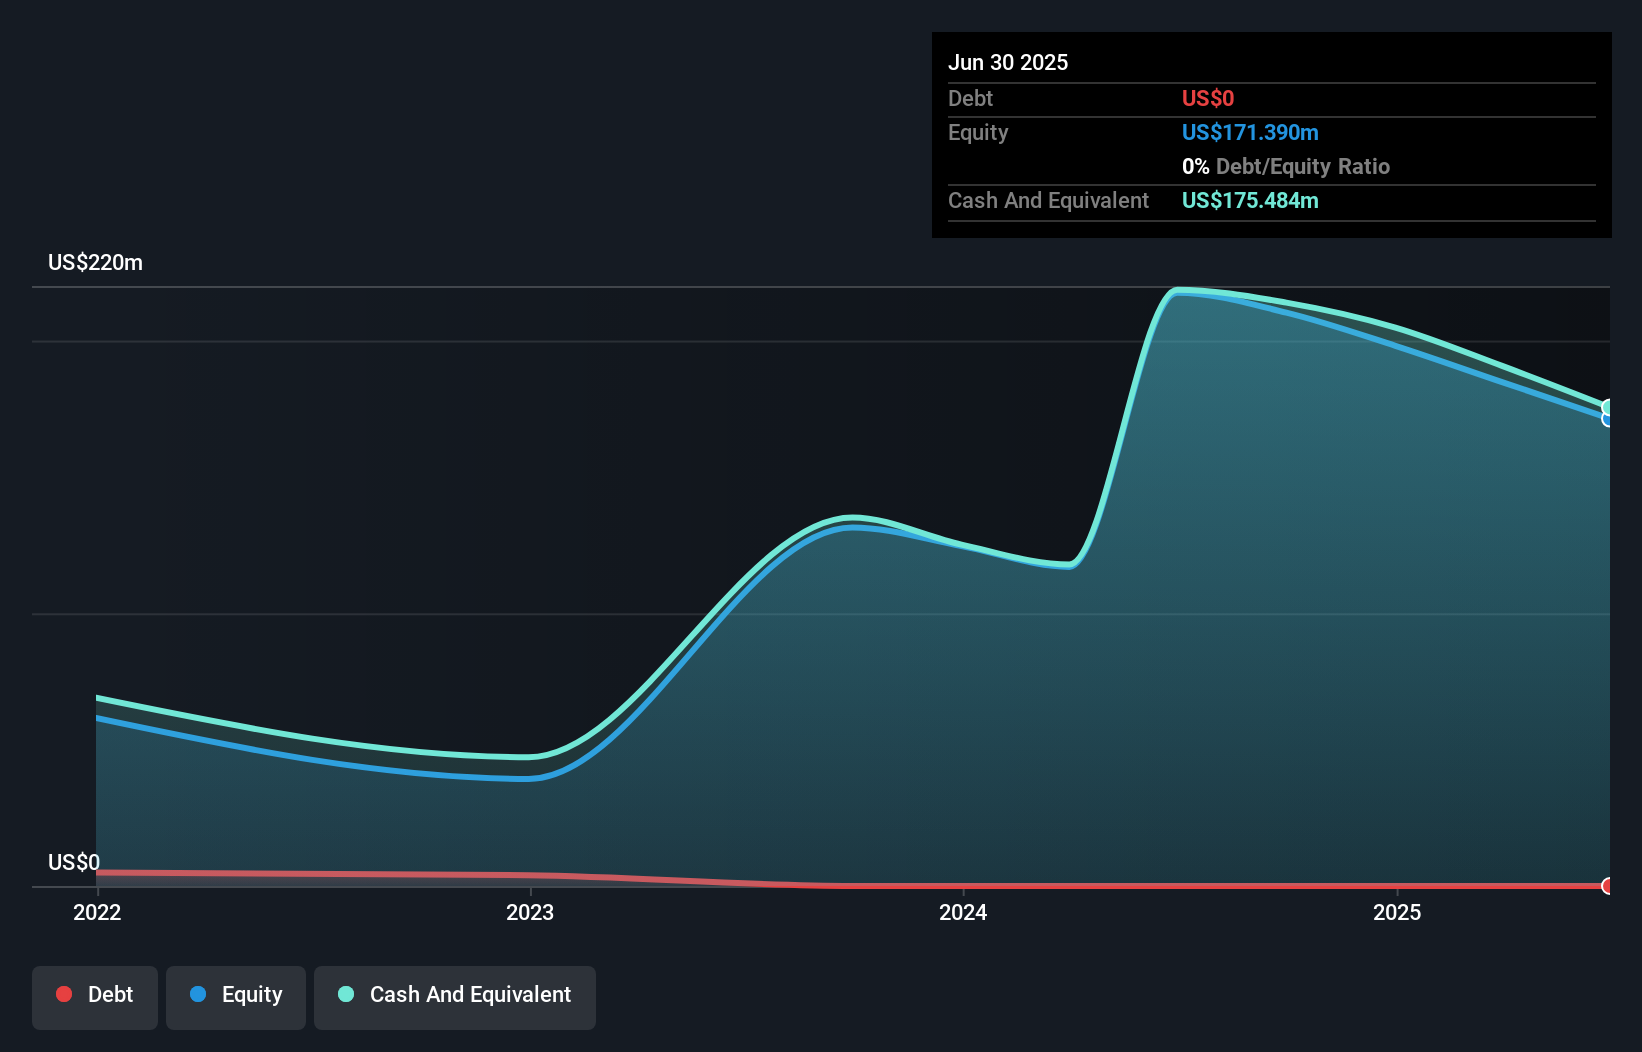The height and width of the screenshot is (1052, 1642).
Task: Click the 0% Debt/Equity Ratio text
Action: click(x=1286, y=166)
